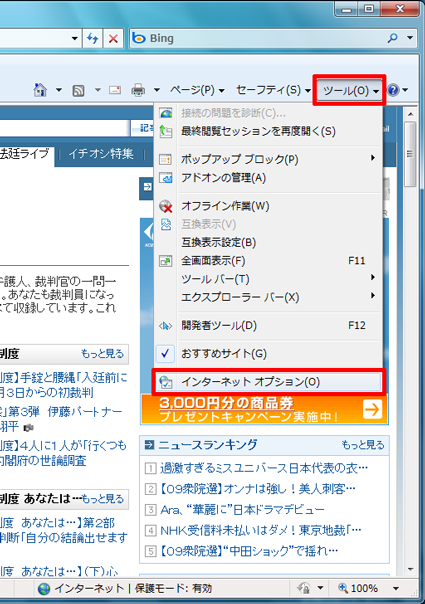The height and width of the screenshot is (604, 425).
Task: Click the ニュースランキング arrow icon
Action: pos(149,445)
